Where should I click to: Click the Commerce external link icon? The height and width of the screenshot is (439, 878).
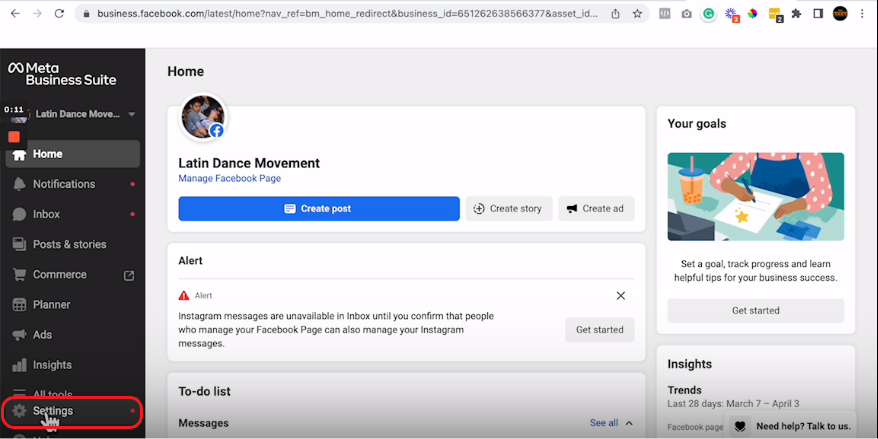pos(129,275)
